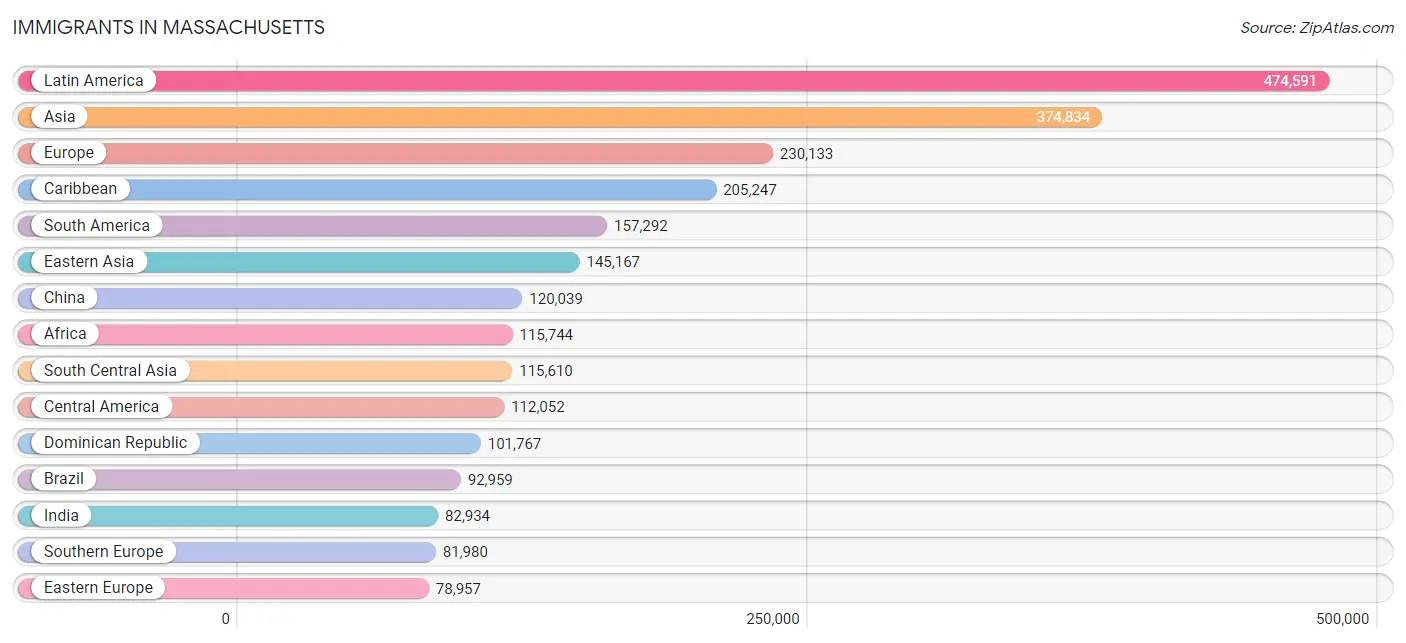The width and height of the screenshot is (1406, 643).
Task: Click the Brazil bar label
Action: (x=64, y=479)
